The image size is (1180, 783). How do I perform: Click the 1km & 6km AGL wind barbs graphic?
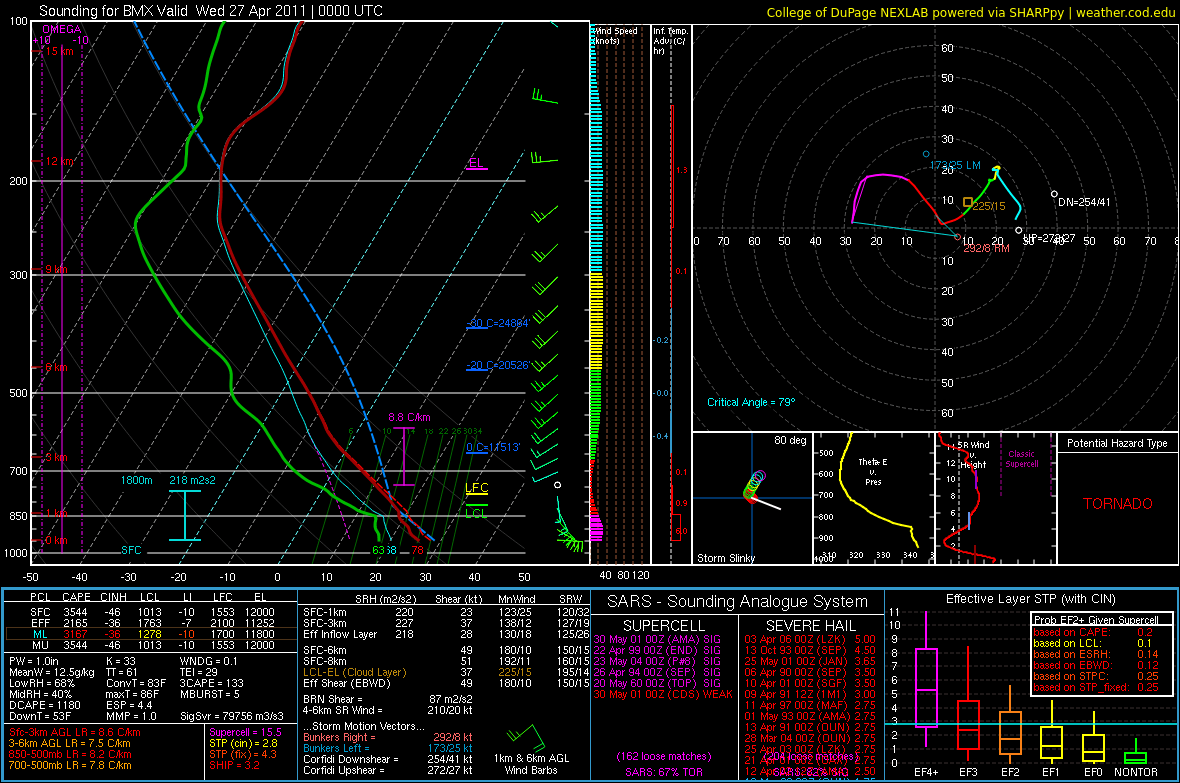[525, 737]
